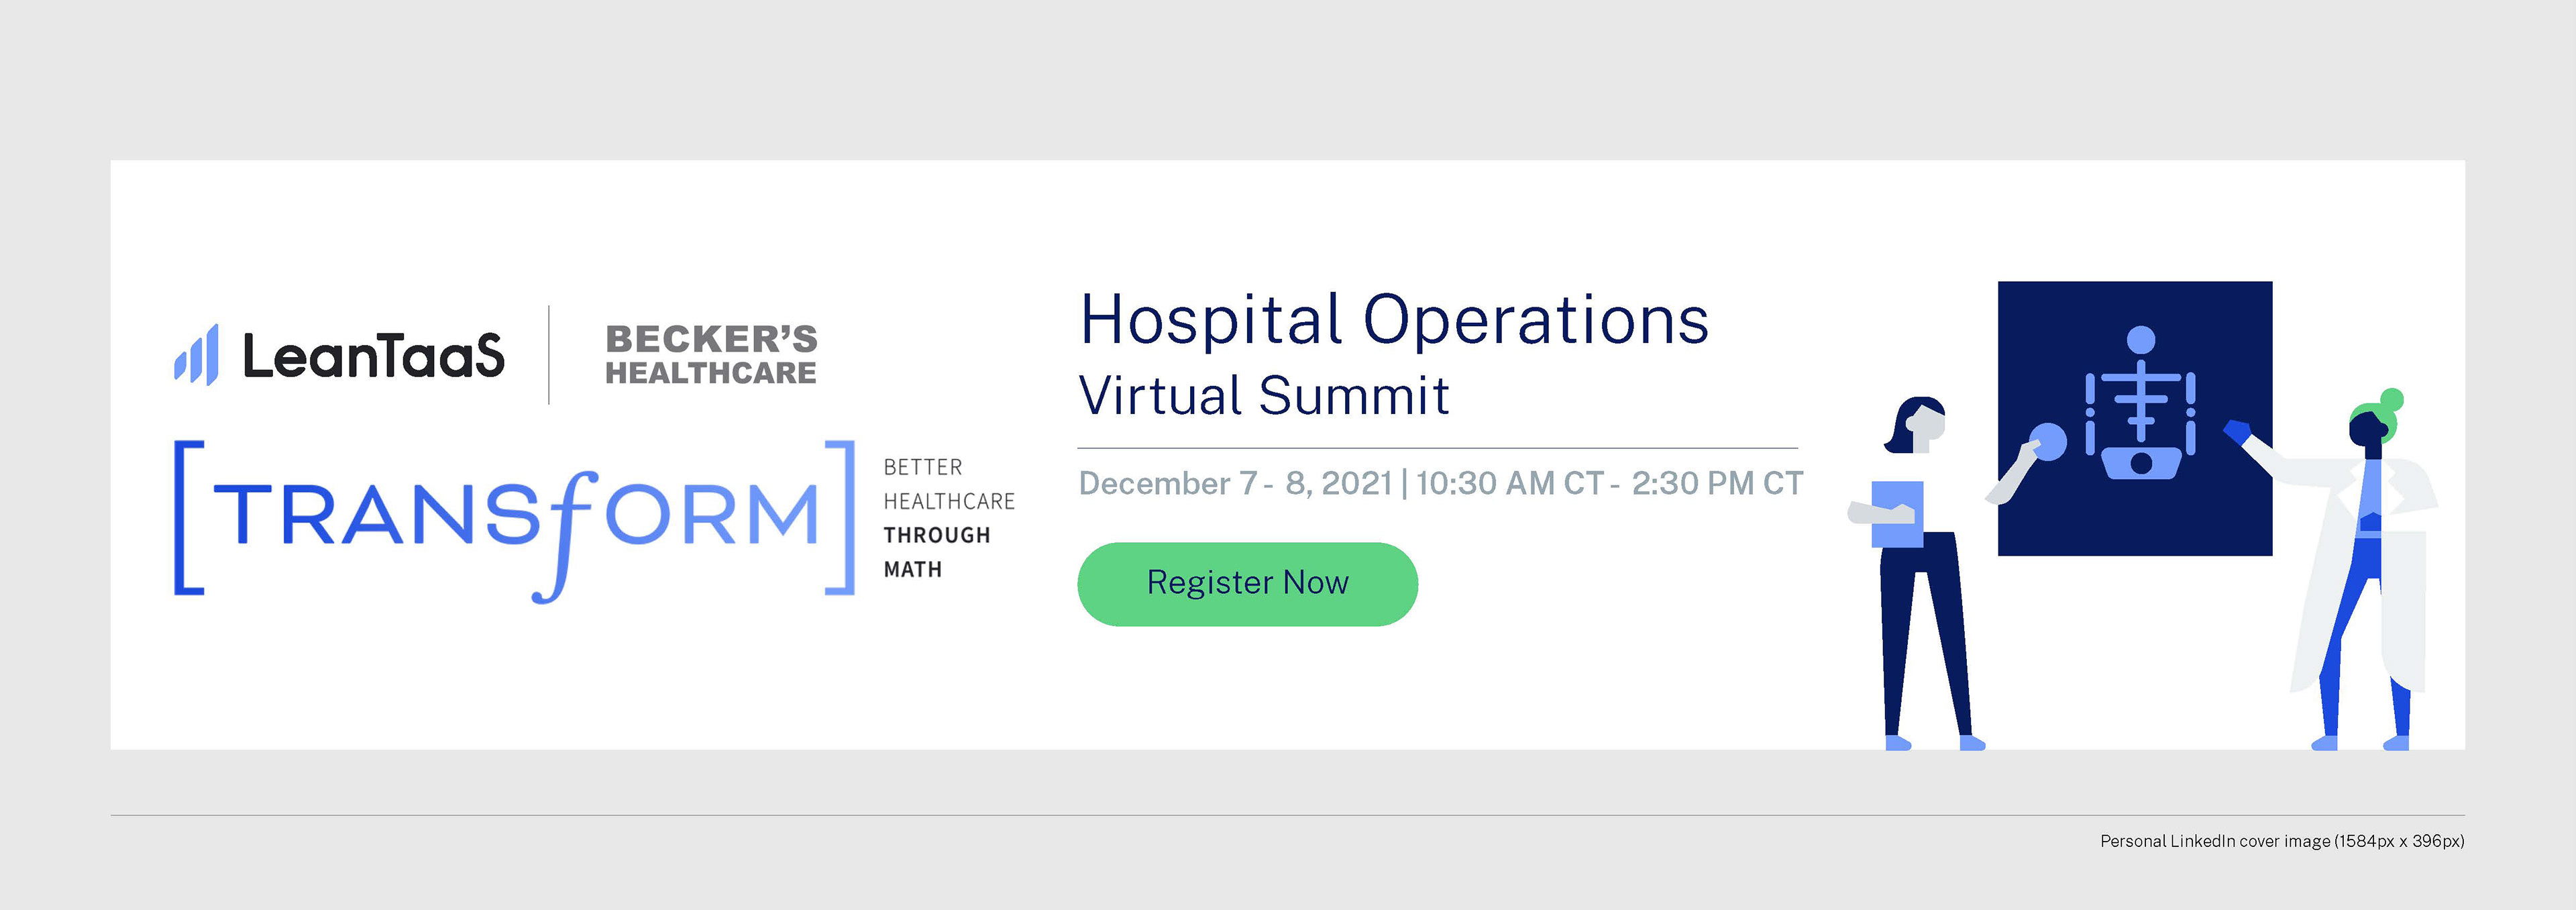Click the 'Personal LinkedIn cover image' caption

(2282, 841)
